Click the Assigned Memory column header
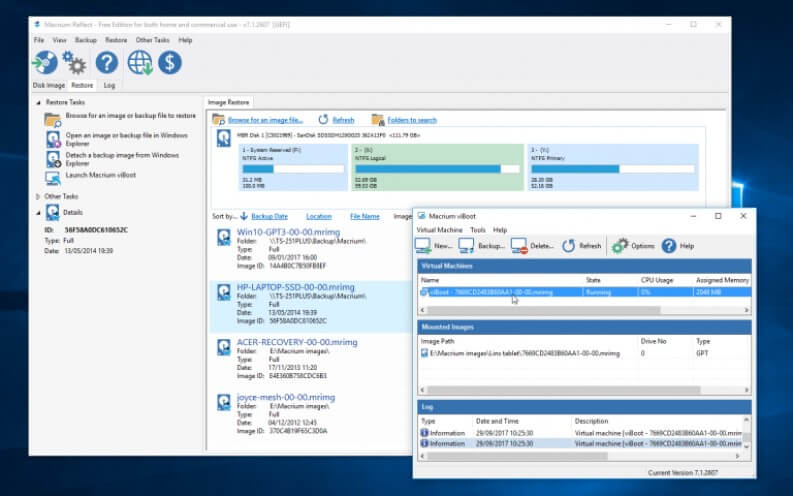This screenshot has height=496, width=793. pos(722,280)
